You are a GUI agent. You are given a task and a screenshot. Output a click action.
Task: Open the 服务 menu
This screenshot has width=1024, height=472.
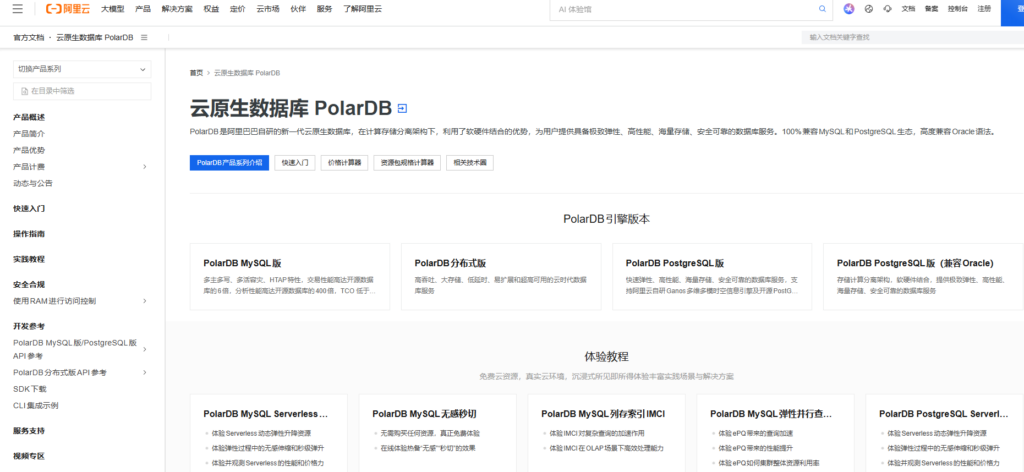point(325,9)
